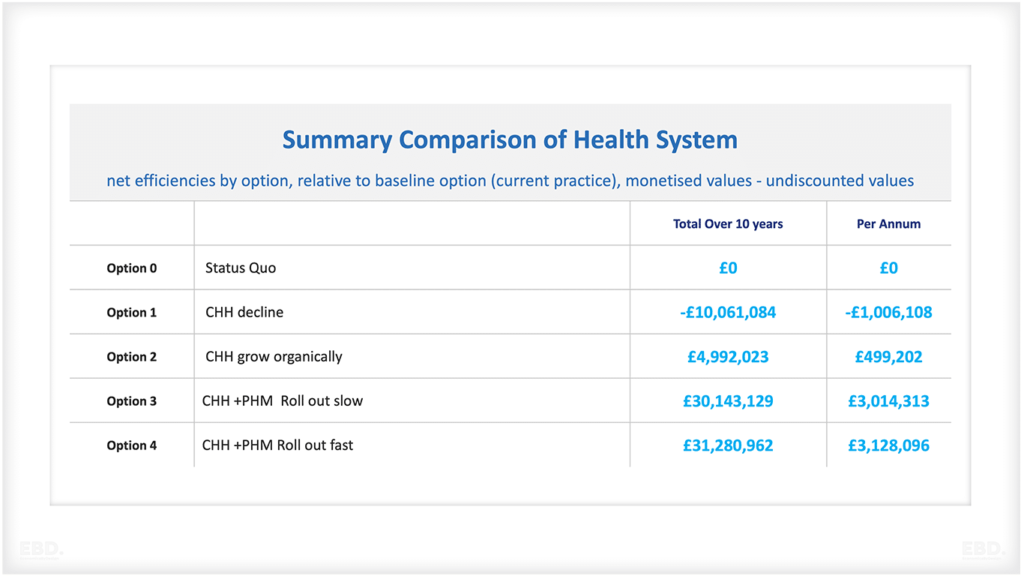Screen dimensions: 1024x576
Task: Select the Option 2 row label
Action: click(132, 357)
